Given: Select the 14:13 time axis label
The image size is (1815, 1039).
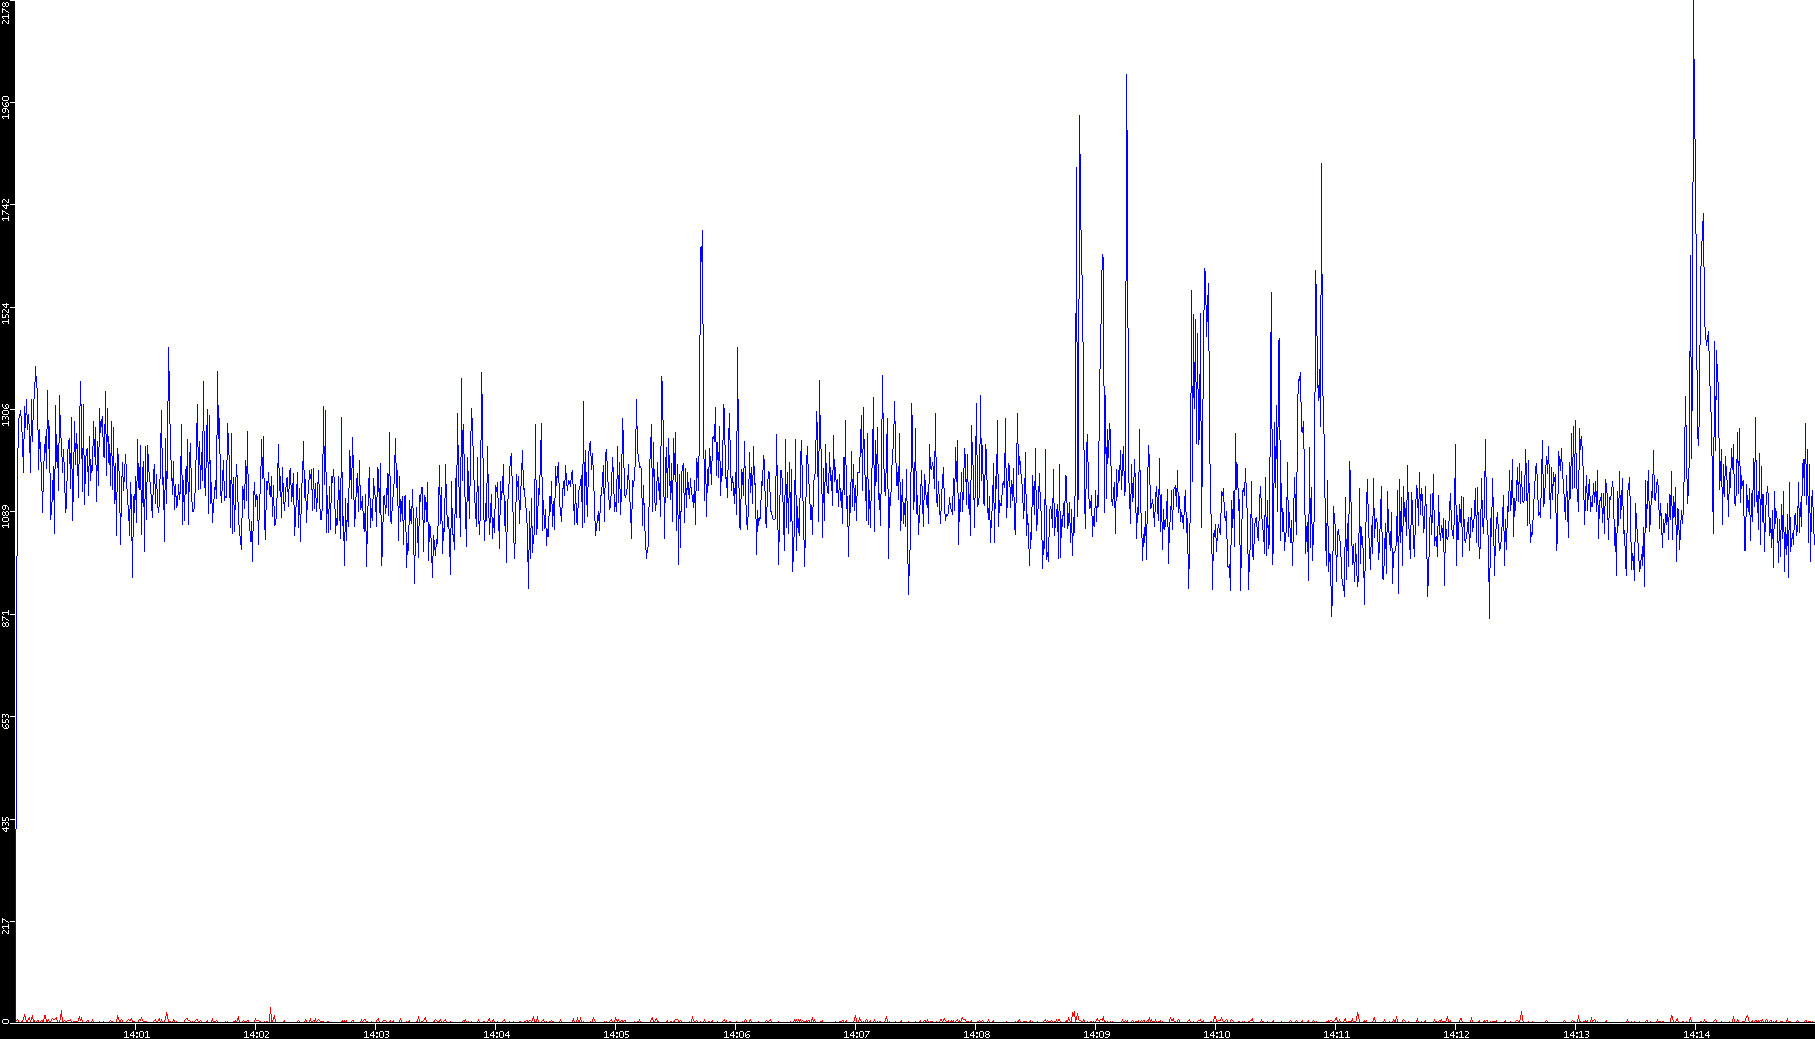Looking at the screenshot, I should click(x=1576, y=1033).
